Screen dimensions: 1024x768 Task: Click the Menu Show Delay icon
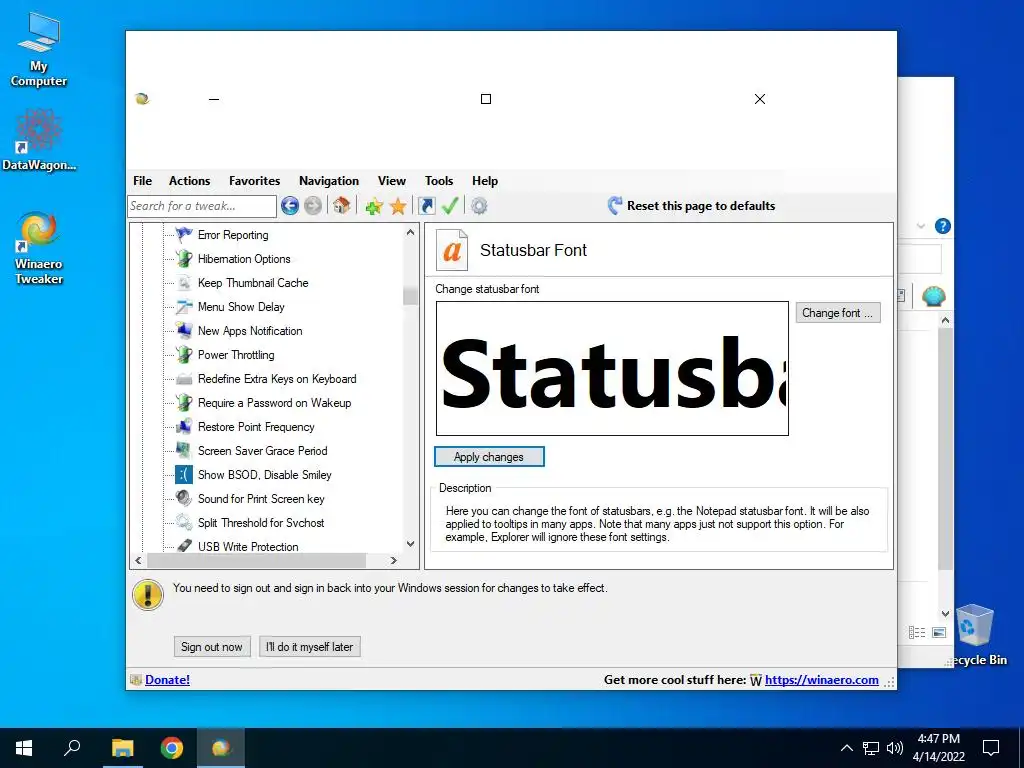click(x=184, y=306)
